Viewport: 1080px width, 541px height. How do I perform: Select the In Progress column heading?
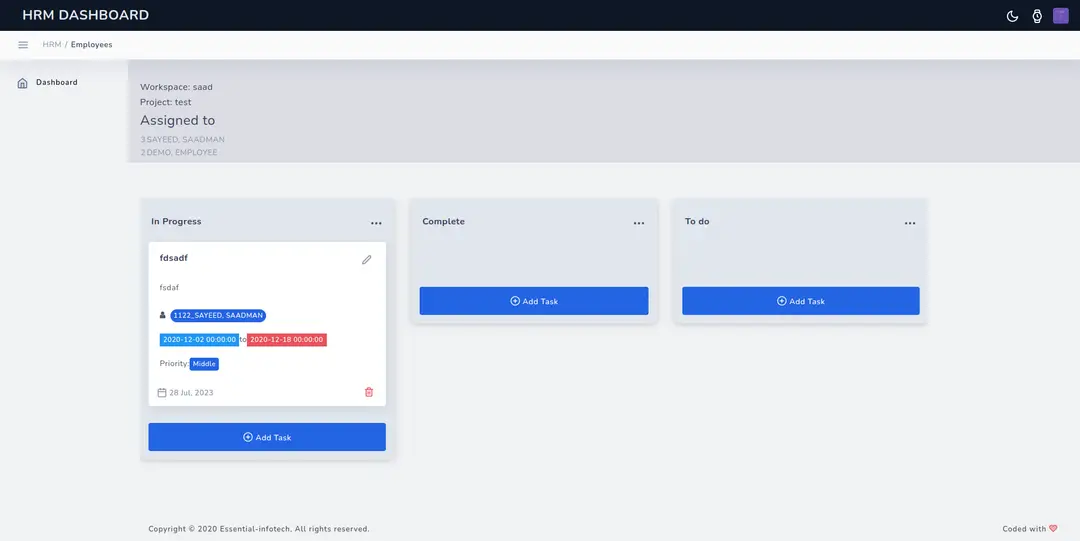tap(176, 222)
